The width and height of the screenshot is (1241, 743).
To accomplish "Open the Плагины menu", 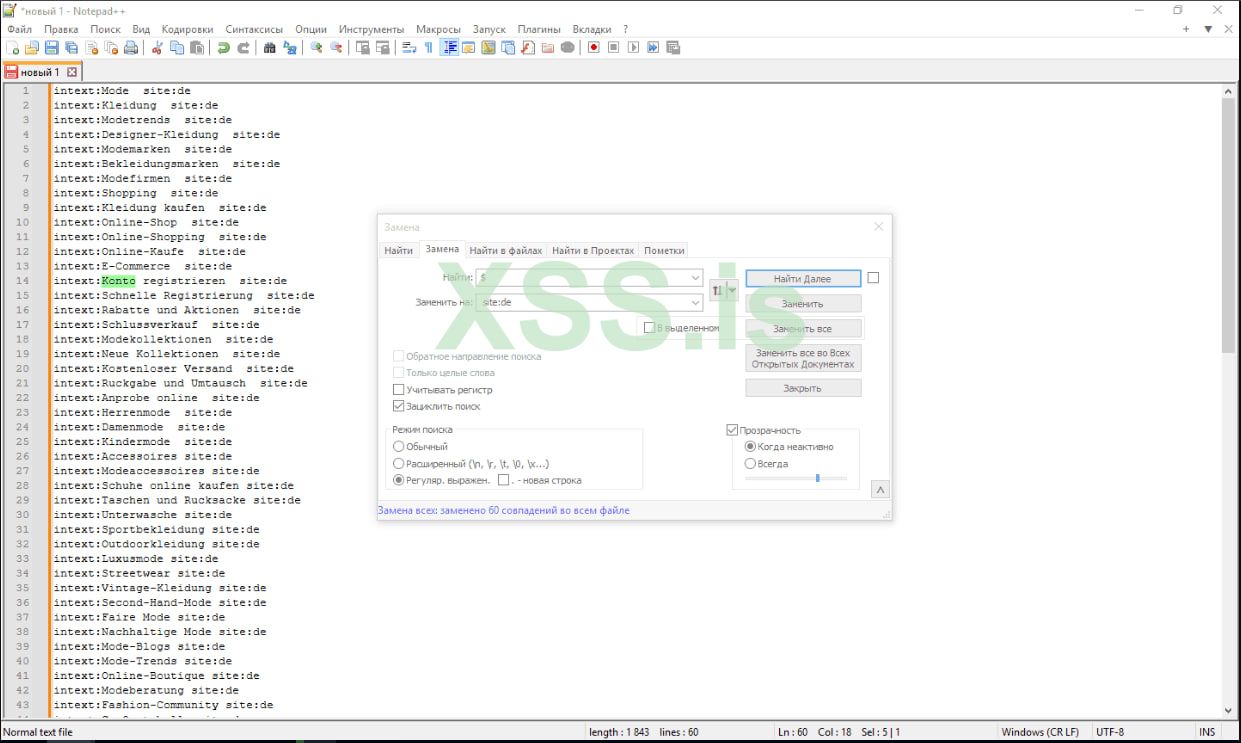I will tap(539, 29).
